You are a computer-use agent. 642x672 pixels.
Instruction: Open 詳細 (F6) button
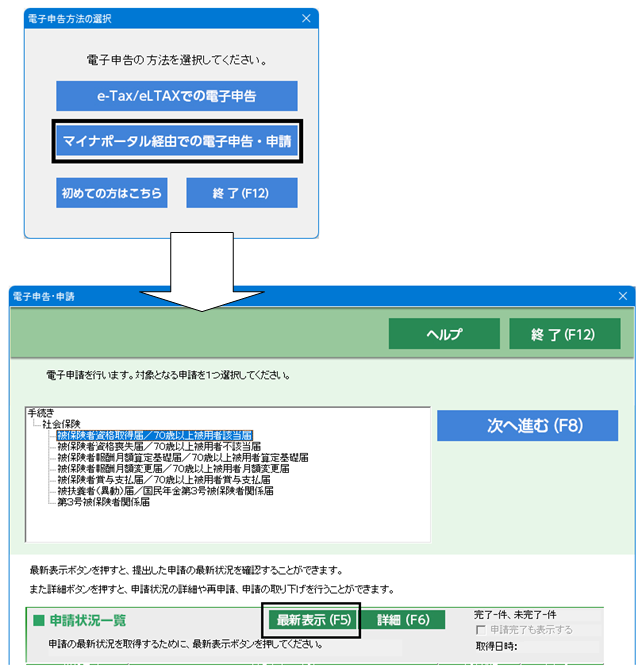(403, 620)
